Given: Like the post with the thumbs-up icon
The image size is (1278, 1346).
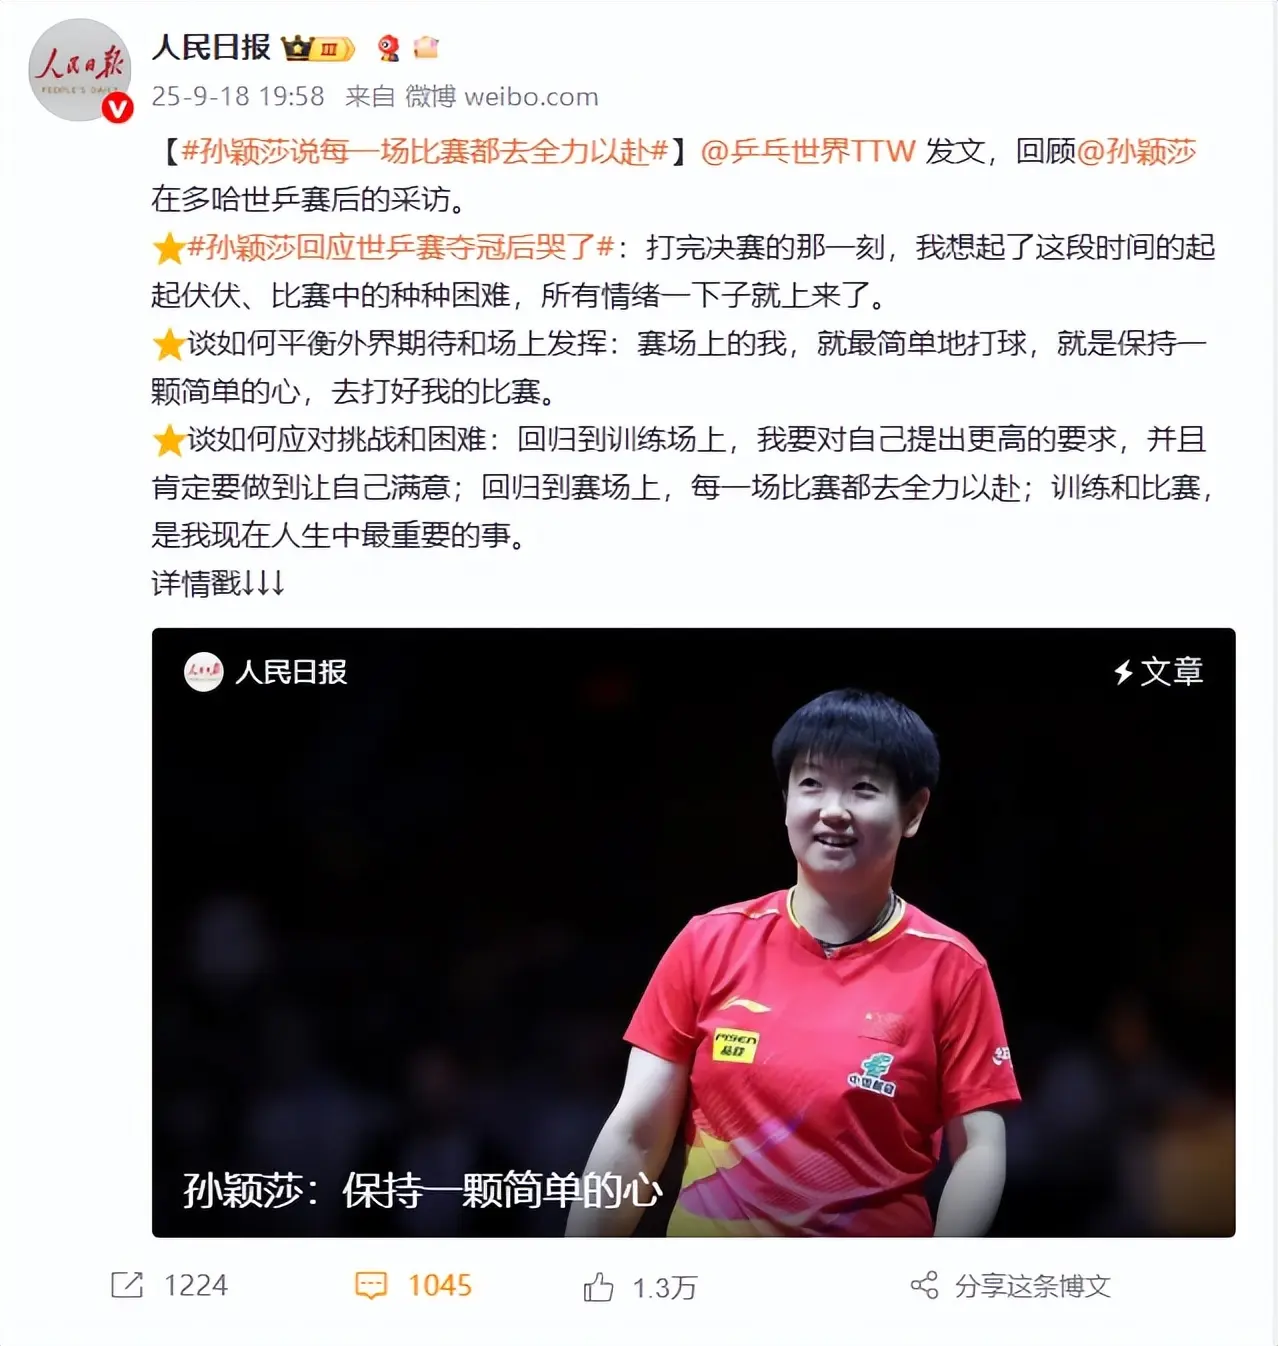Looking at the screenshot, I should tap(598, 1286).
